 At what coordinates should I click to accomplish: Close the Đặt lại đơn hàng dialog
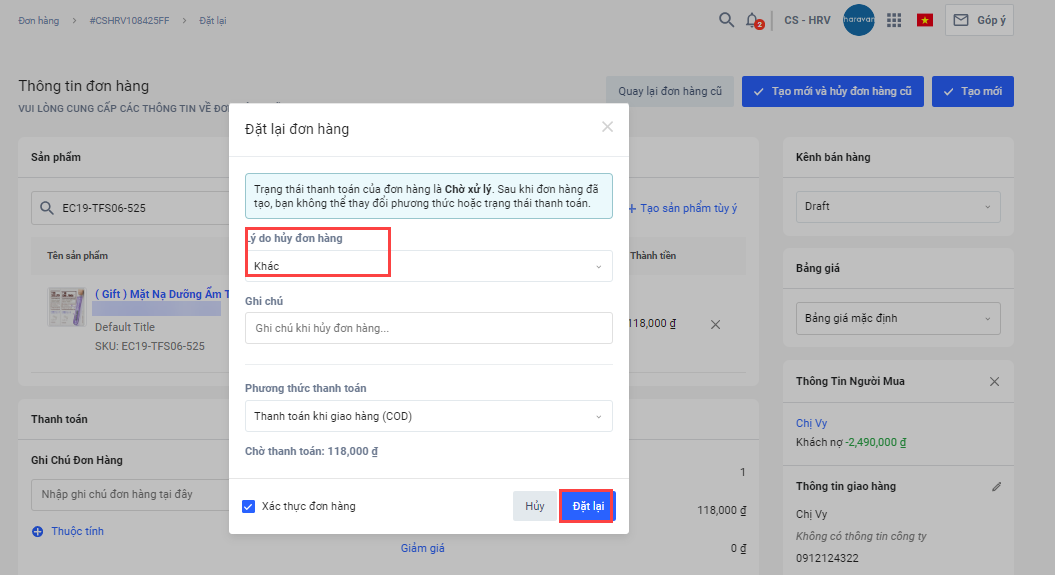[607, 127]
